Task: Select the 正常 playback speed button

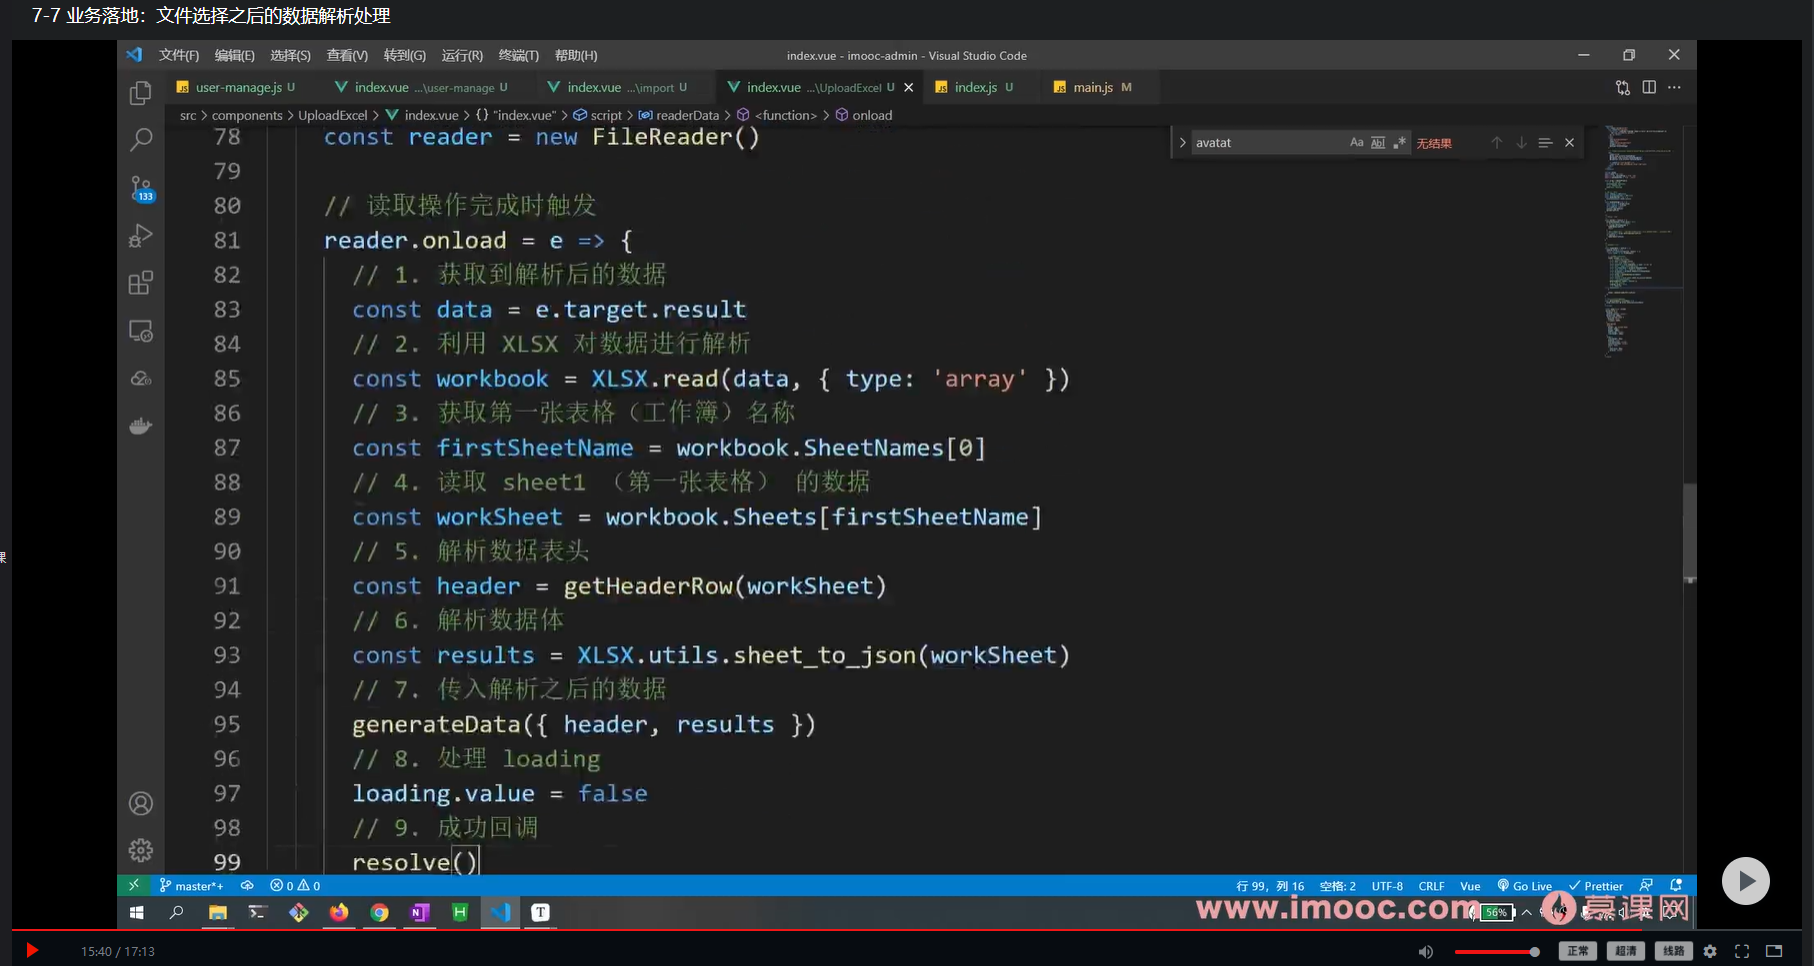Action: tap(1578, 951)
